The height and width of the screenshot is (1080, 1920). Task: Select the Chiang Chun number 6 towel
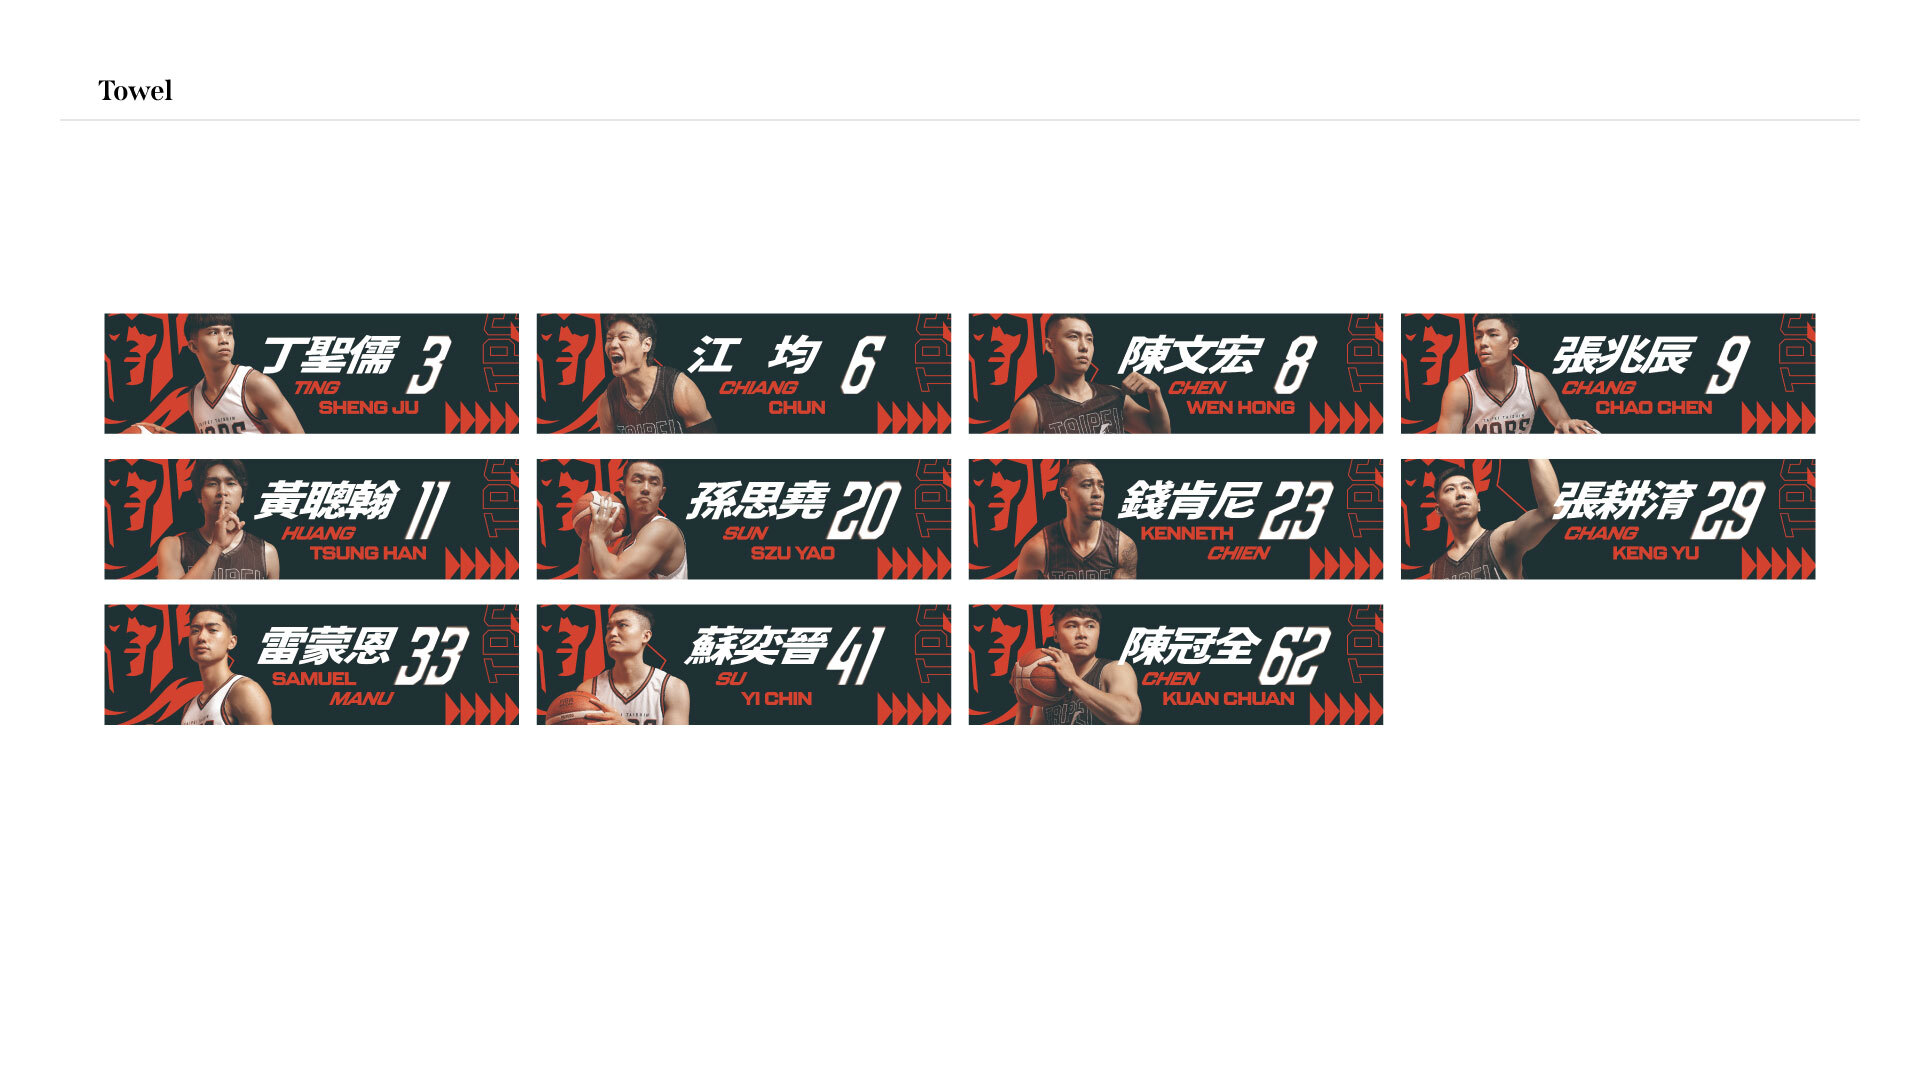tap(743, 373)
